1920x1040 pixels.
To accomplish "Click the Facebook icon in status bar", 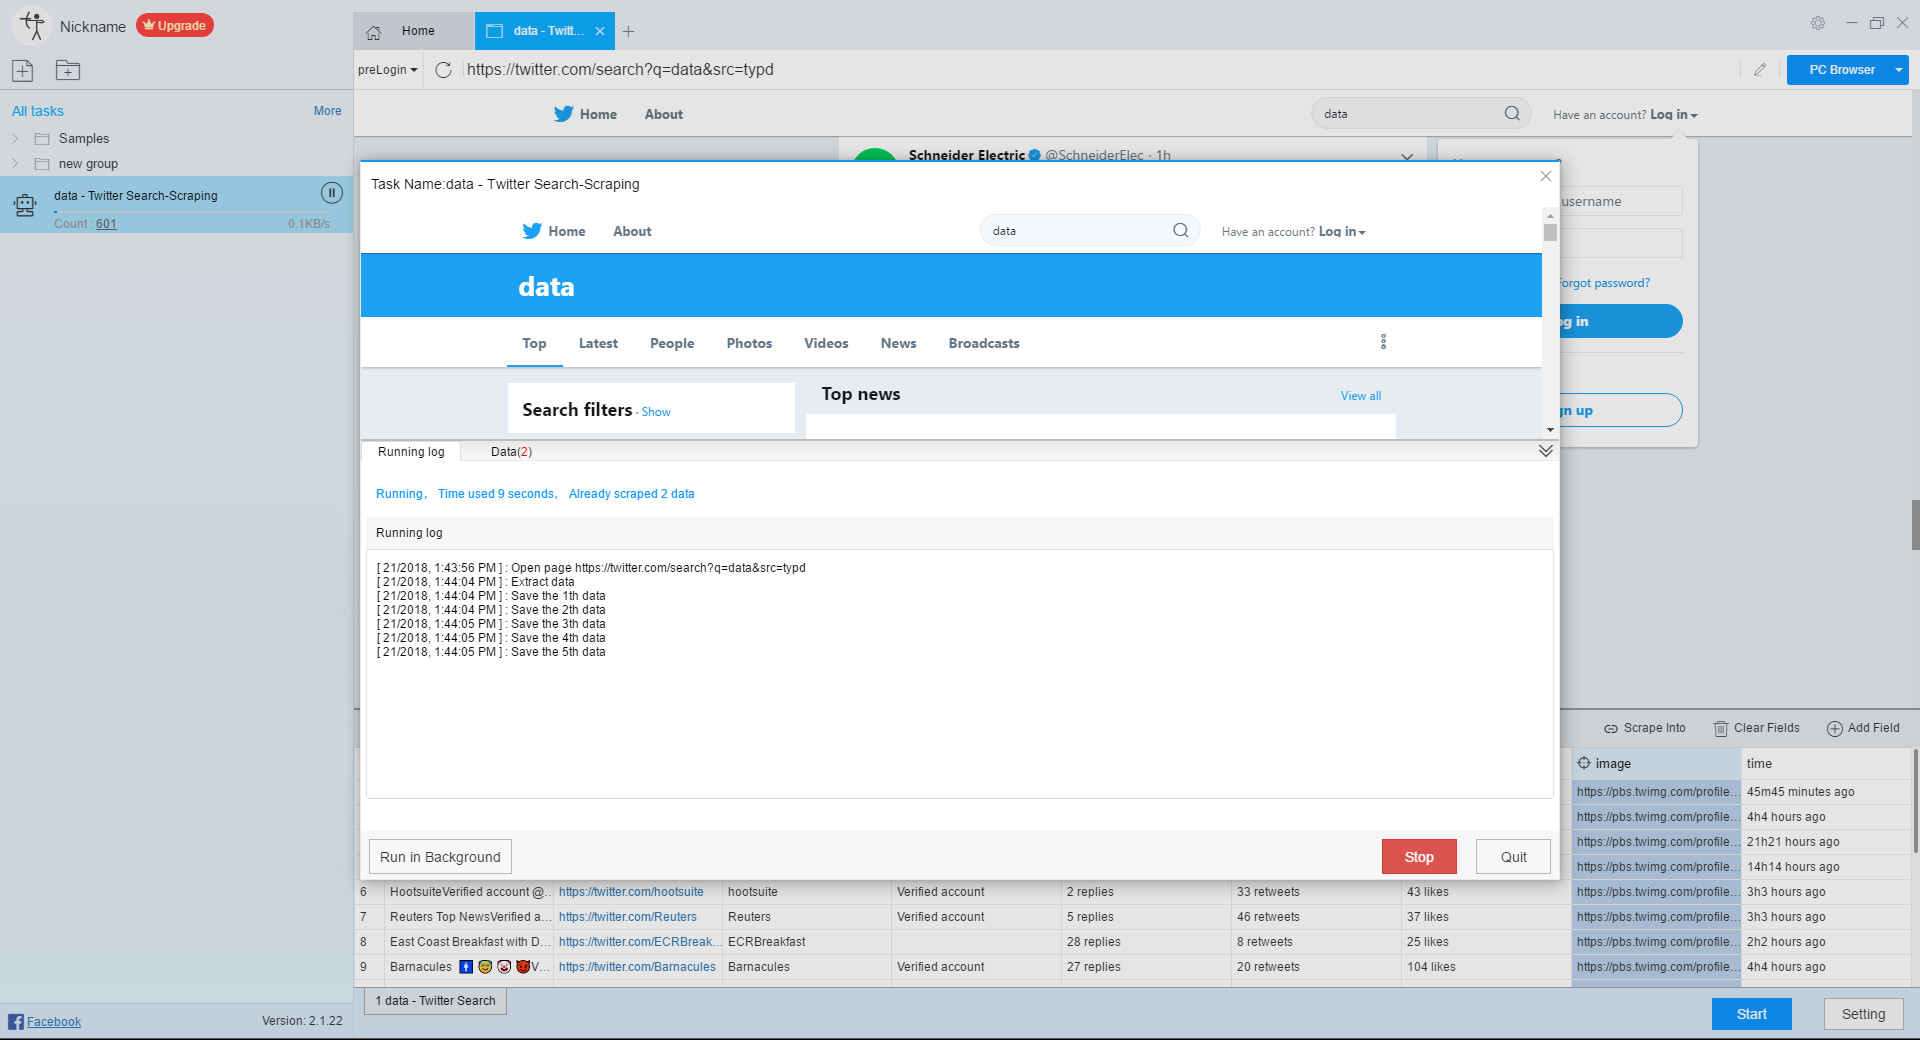I will click(16, 1021).
